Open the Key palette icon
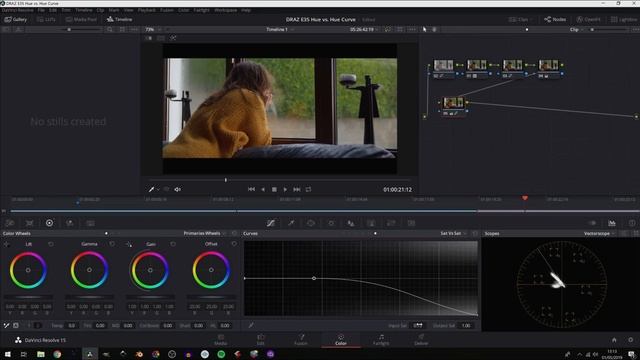The image size is (640, 360). (x=371, y=223)
